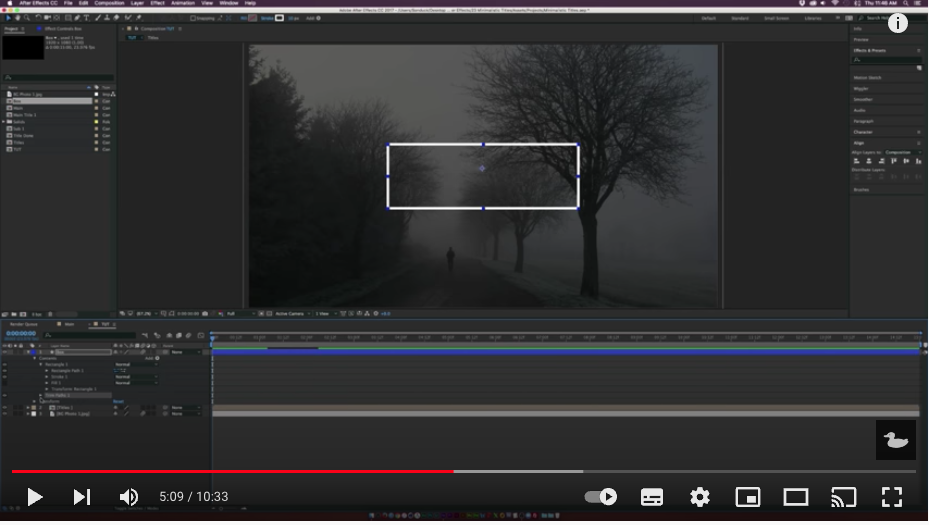
Task: Open the miniplayer
Action: pyautogui.click(x=748, y=497)
